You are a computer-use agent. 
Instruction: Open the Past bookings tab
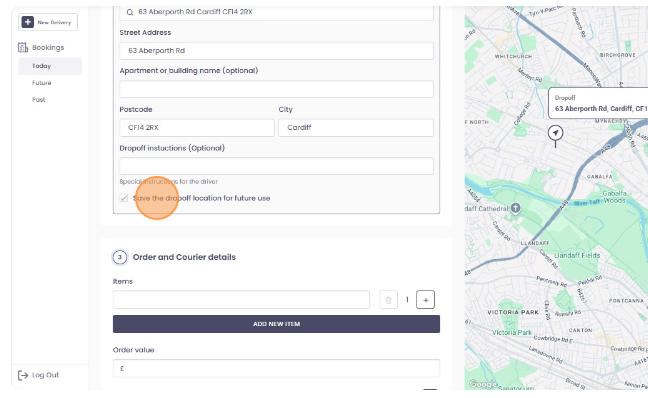(x=38, y=100)
